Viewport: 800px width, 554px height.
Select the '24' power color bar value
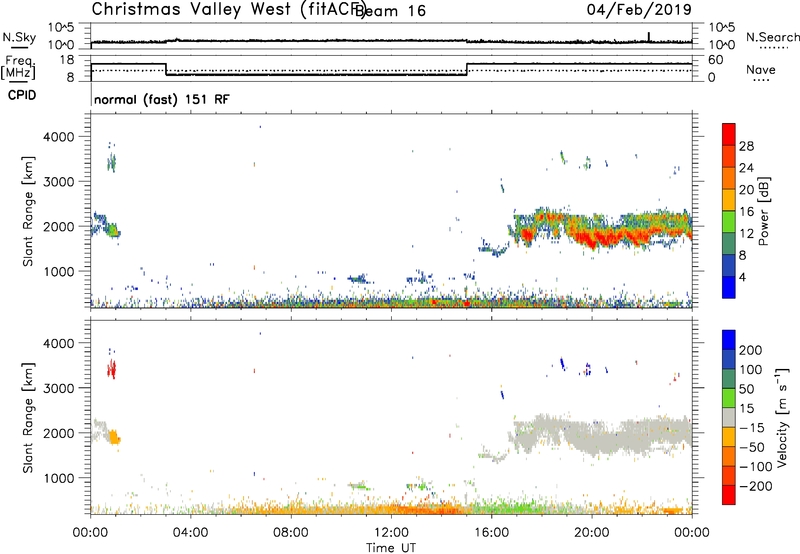coord(746,168)
